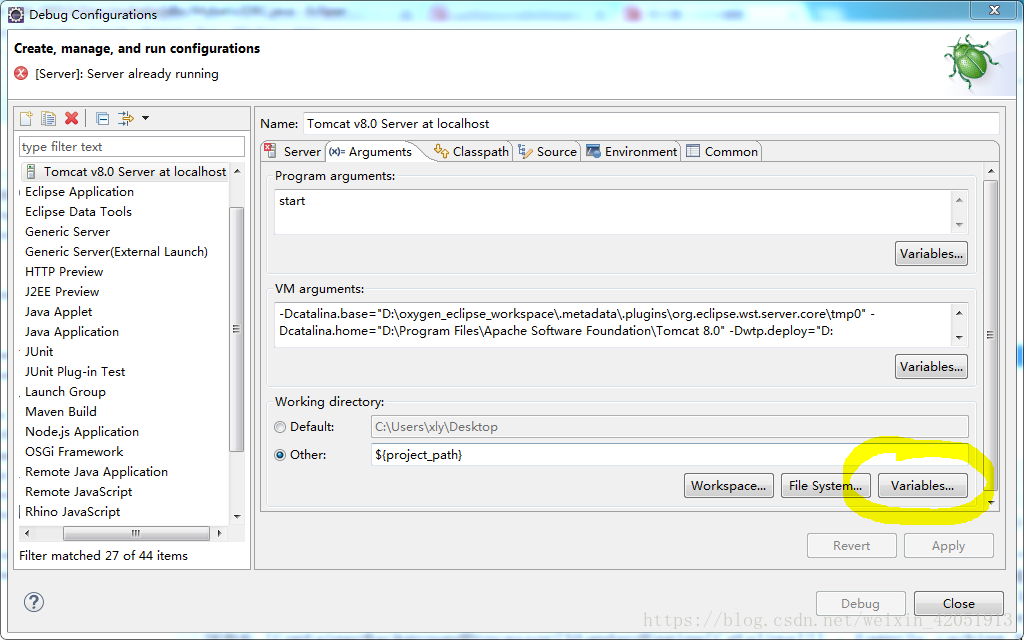The image size is (1024, 640).
Task: Select OSGi Framework in list
Action: pos(74,452)
